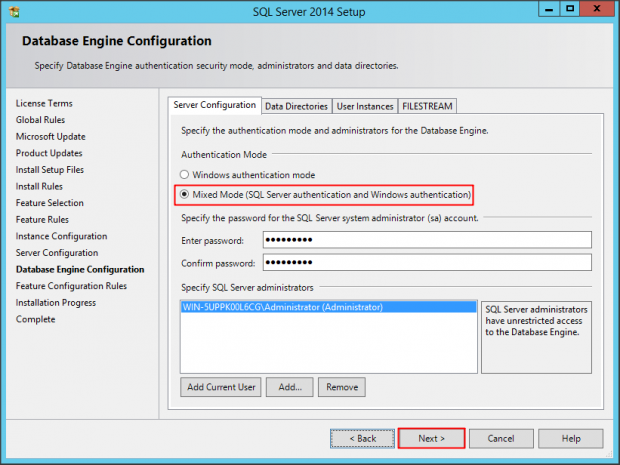Click Server Configuration in the steps list
The width and height of the screenshot is (620, 465).
coord(57,253)
